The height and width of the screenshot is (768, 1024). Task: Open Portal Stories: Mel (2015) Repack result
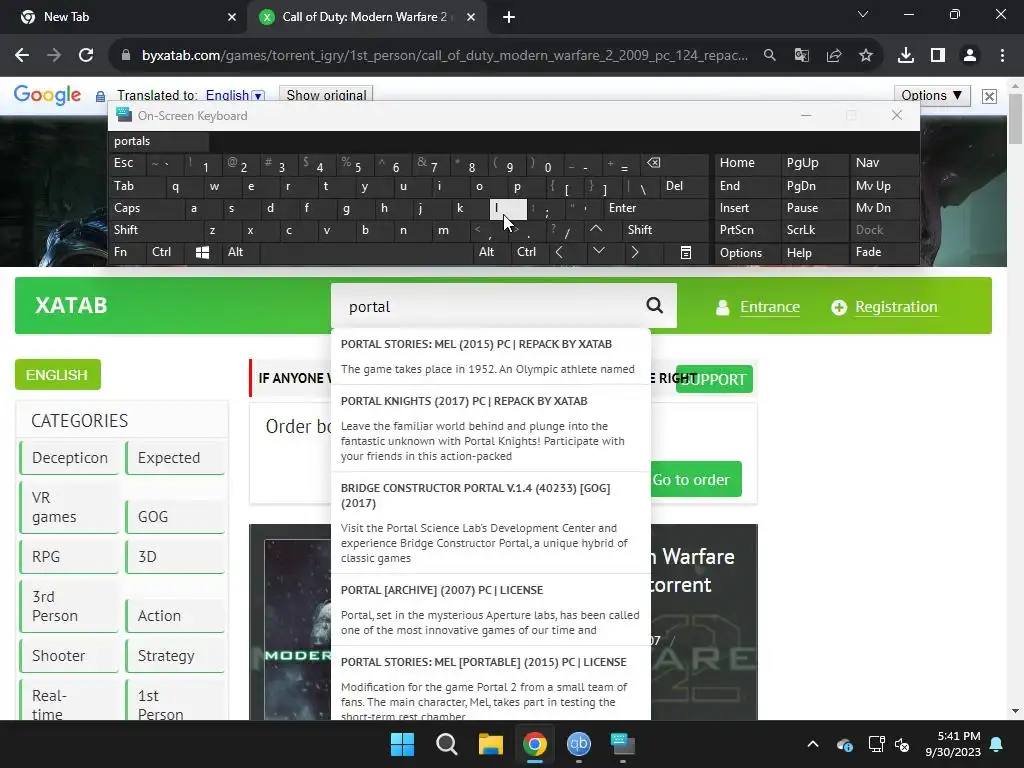pyautogui.click(x=490, y=356)
